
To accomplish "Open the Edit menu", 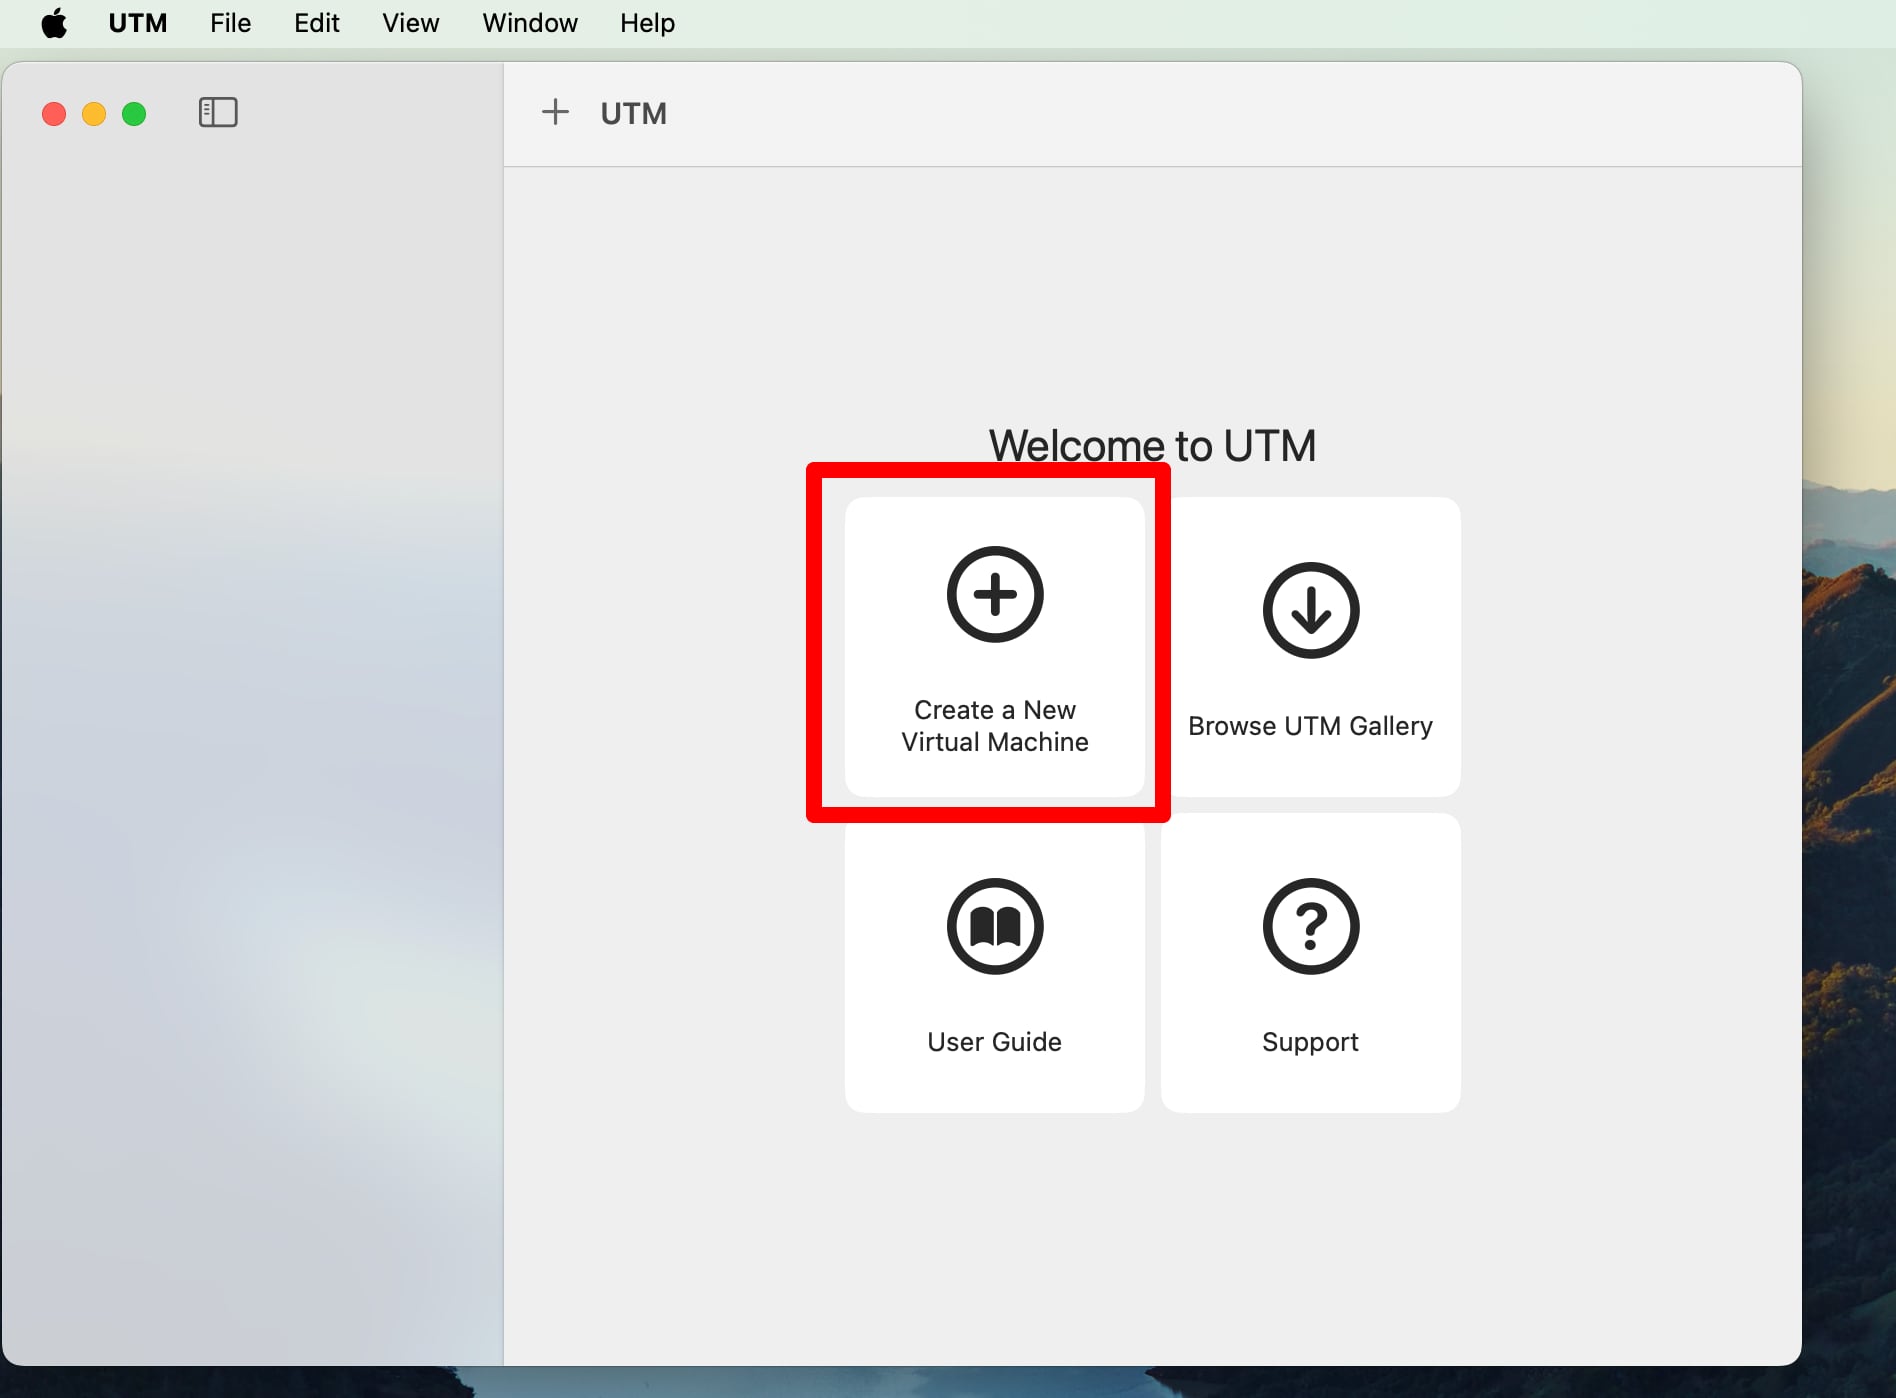I will (316, 23).
